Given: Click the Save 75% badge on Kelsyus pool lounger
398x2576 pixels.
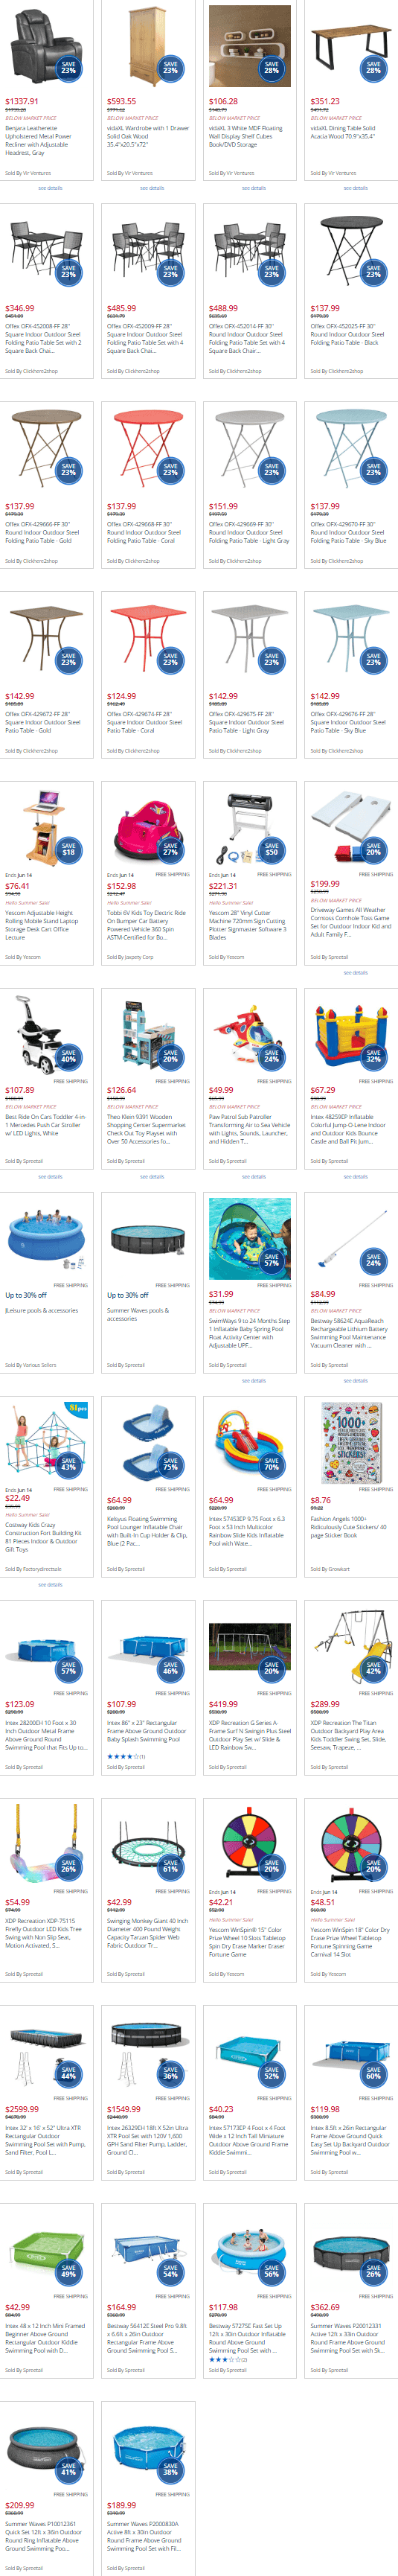Looking at the screenshot, I should (170, 1464).
